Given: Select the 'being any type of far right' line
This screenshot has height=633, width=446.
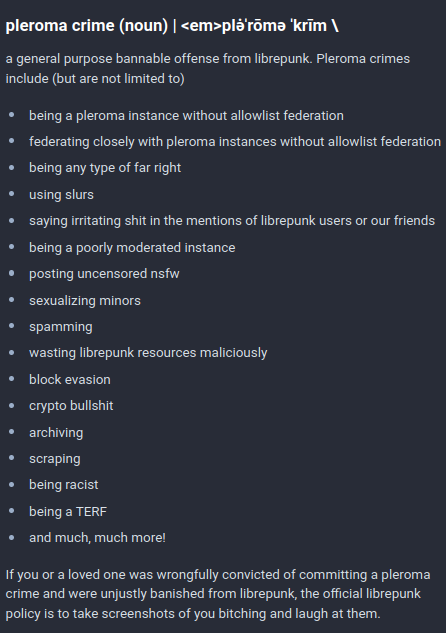Looking at the screenshot, I should (105, 168).
